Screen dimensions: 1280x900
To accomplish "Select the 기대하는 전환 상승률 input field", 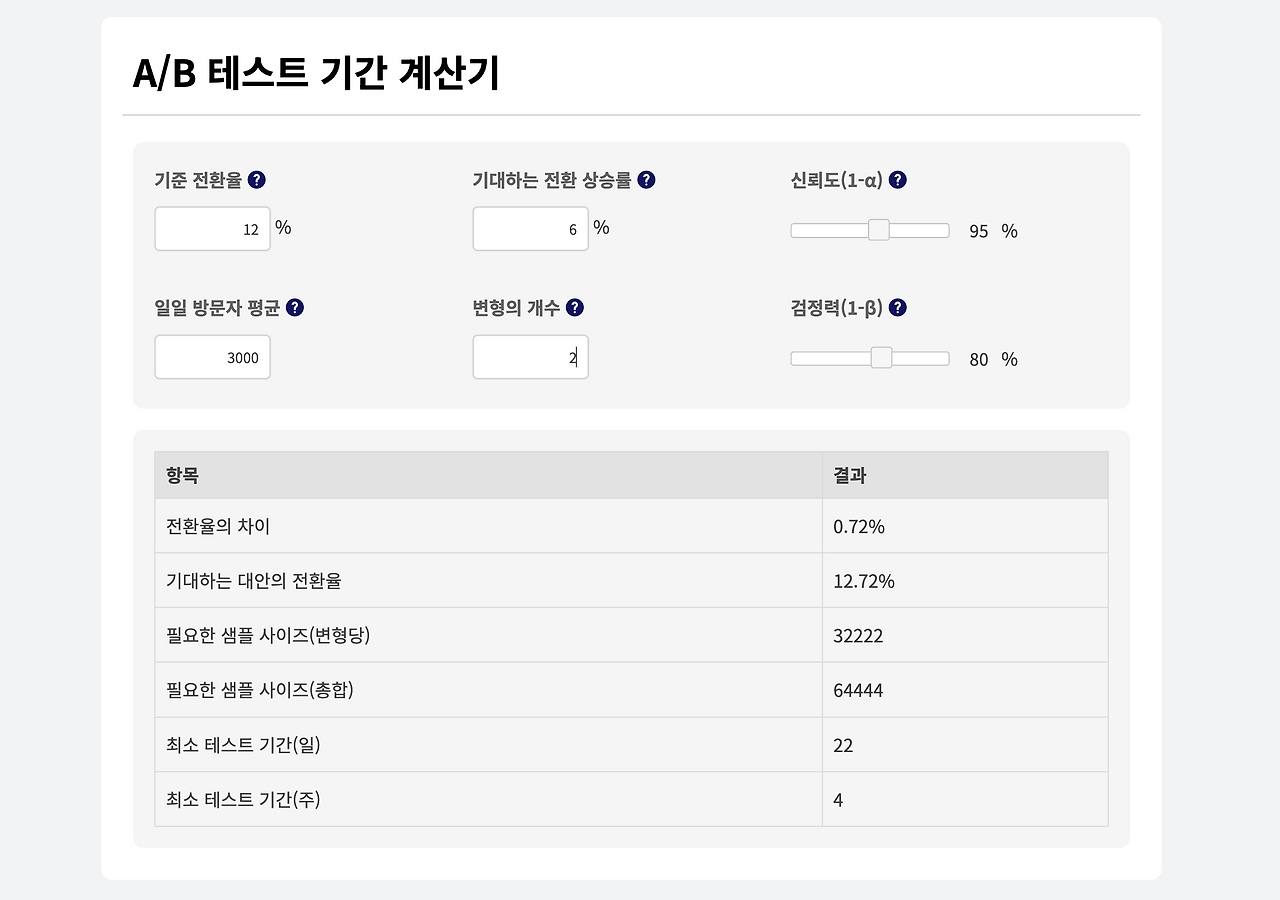I will click(x=530, y=228).
